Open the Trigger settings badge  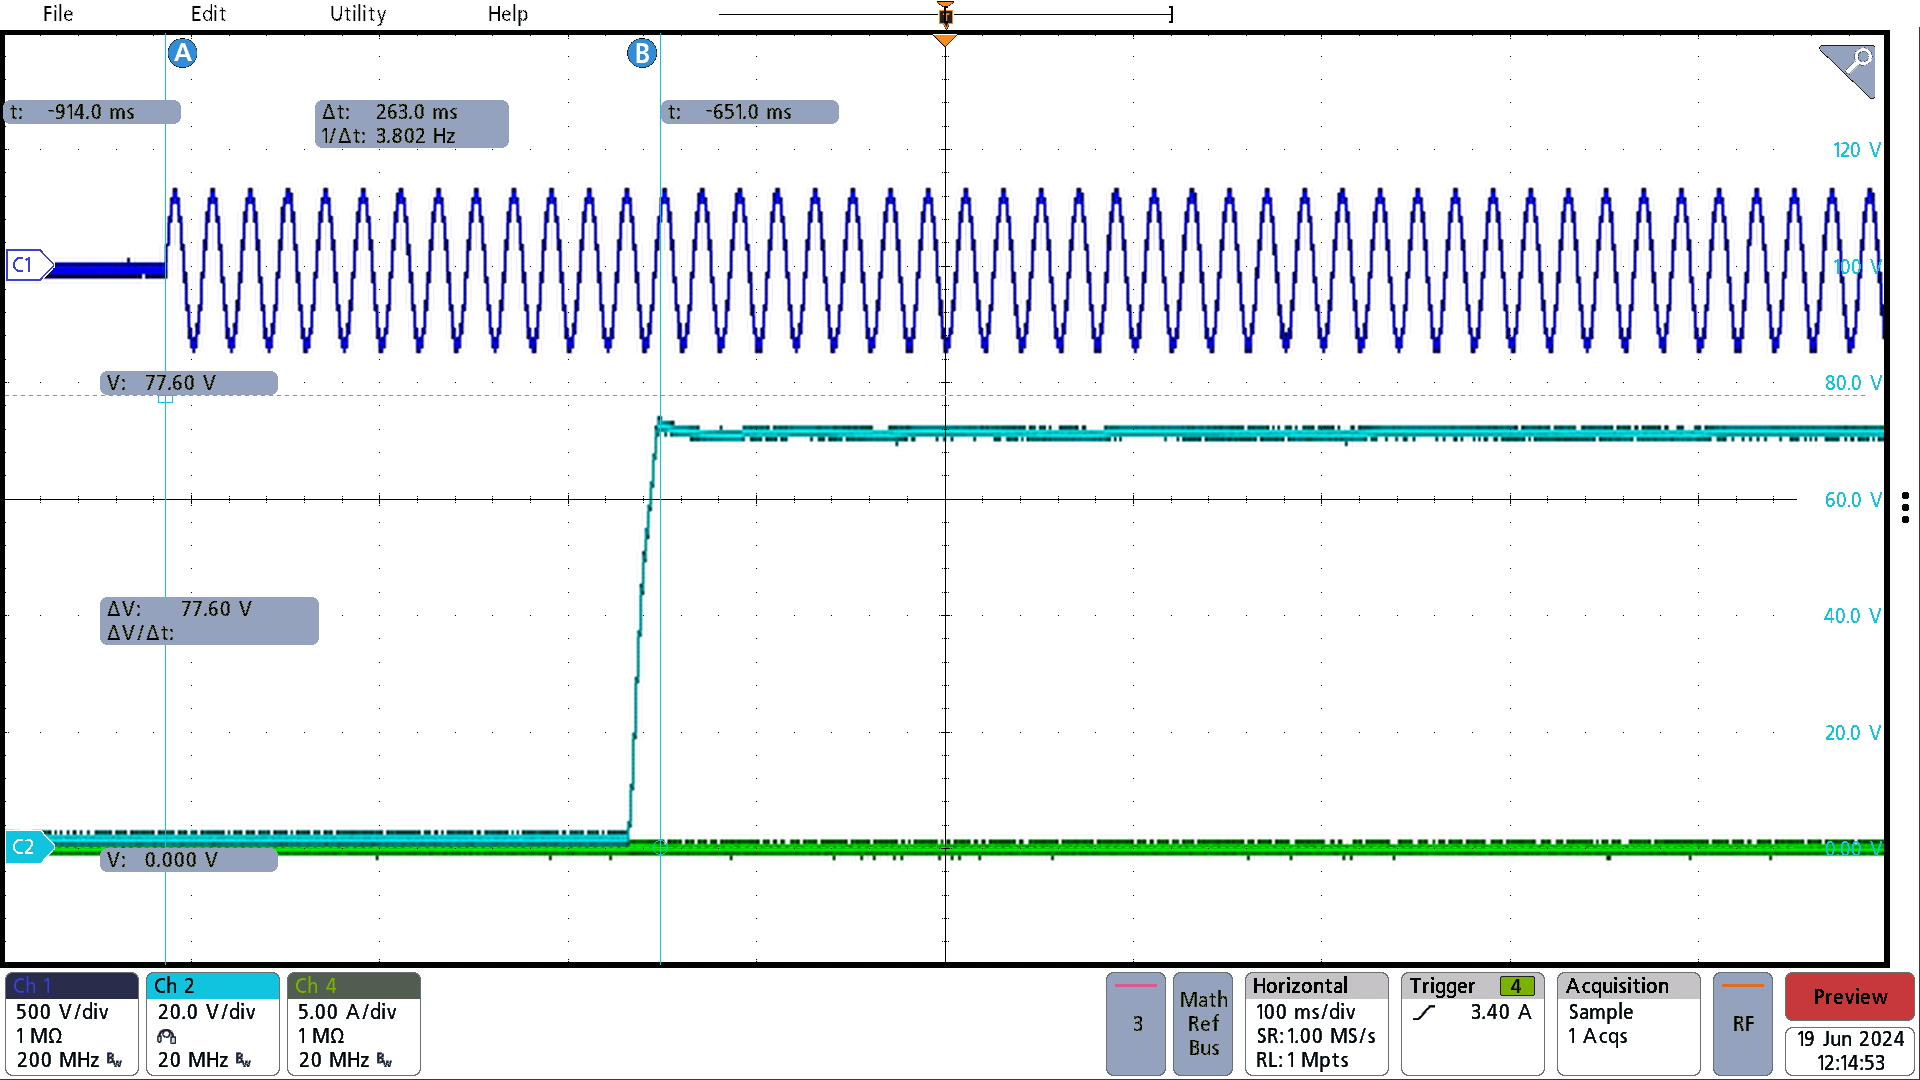(1472, 1023)
